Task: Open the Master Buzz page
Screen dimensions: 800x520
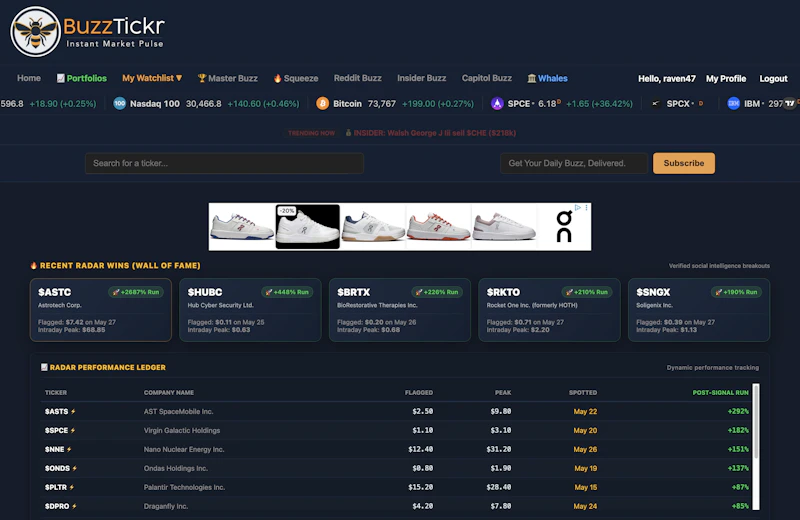Action: 228,78
